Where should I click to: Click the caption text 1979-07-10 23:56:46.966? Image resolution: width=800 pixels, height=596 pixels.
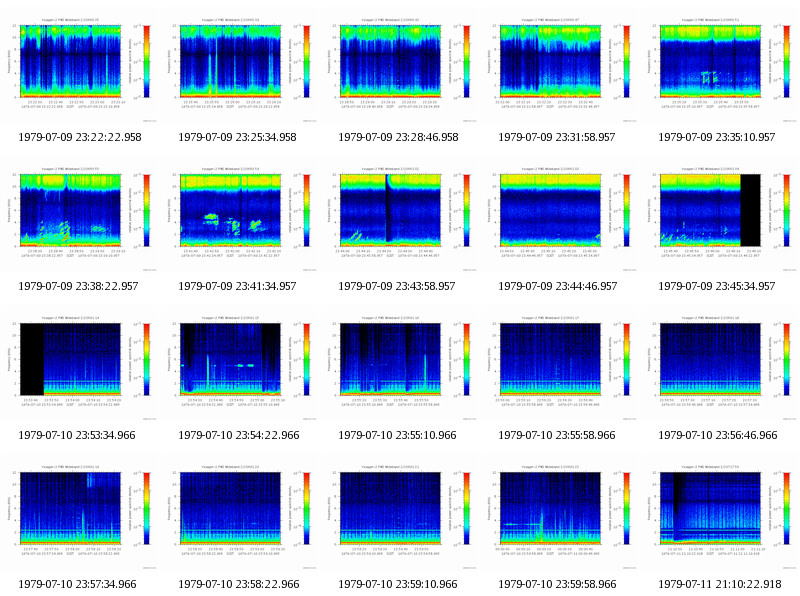coord(718,435)
